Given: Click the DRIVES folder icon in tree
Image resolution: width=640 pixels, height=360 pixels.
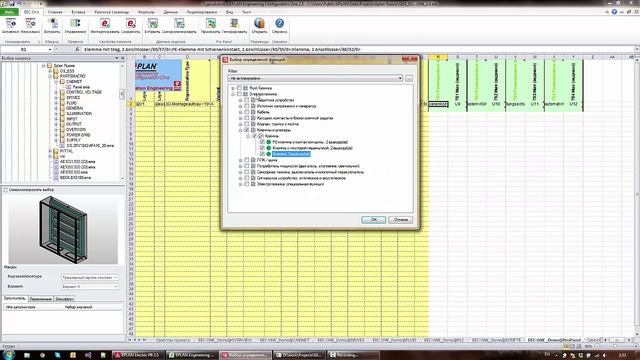Looking at the screenshot, I should [x=62, y=98].
